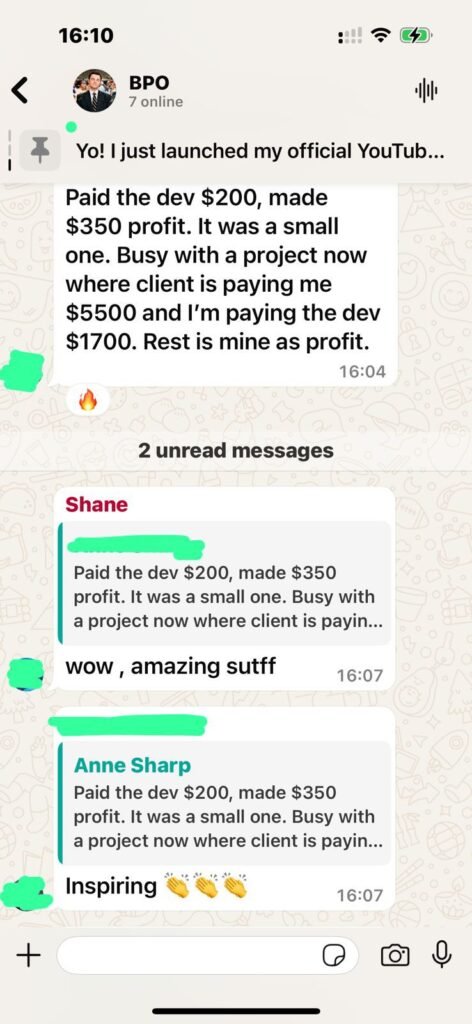This screenshot has height=1024, width=472.
Task: Start a voice chat via the waveform icon
Action: (426, 91)
